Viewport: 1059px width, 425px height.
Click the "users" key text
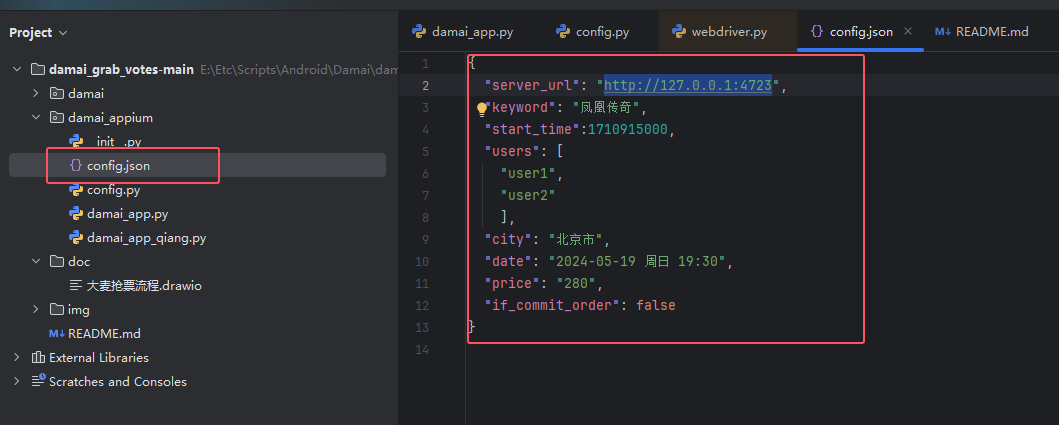point(513,151)
